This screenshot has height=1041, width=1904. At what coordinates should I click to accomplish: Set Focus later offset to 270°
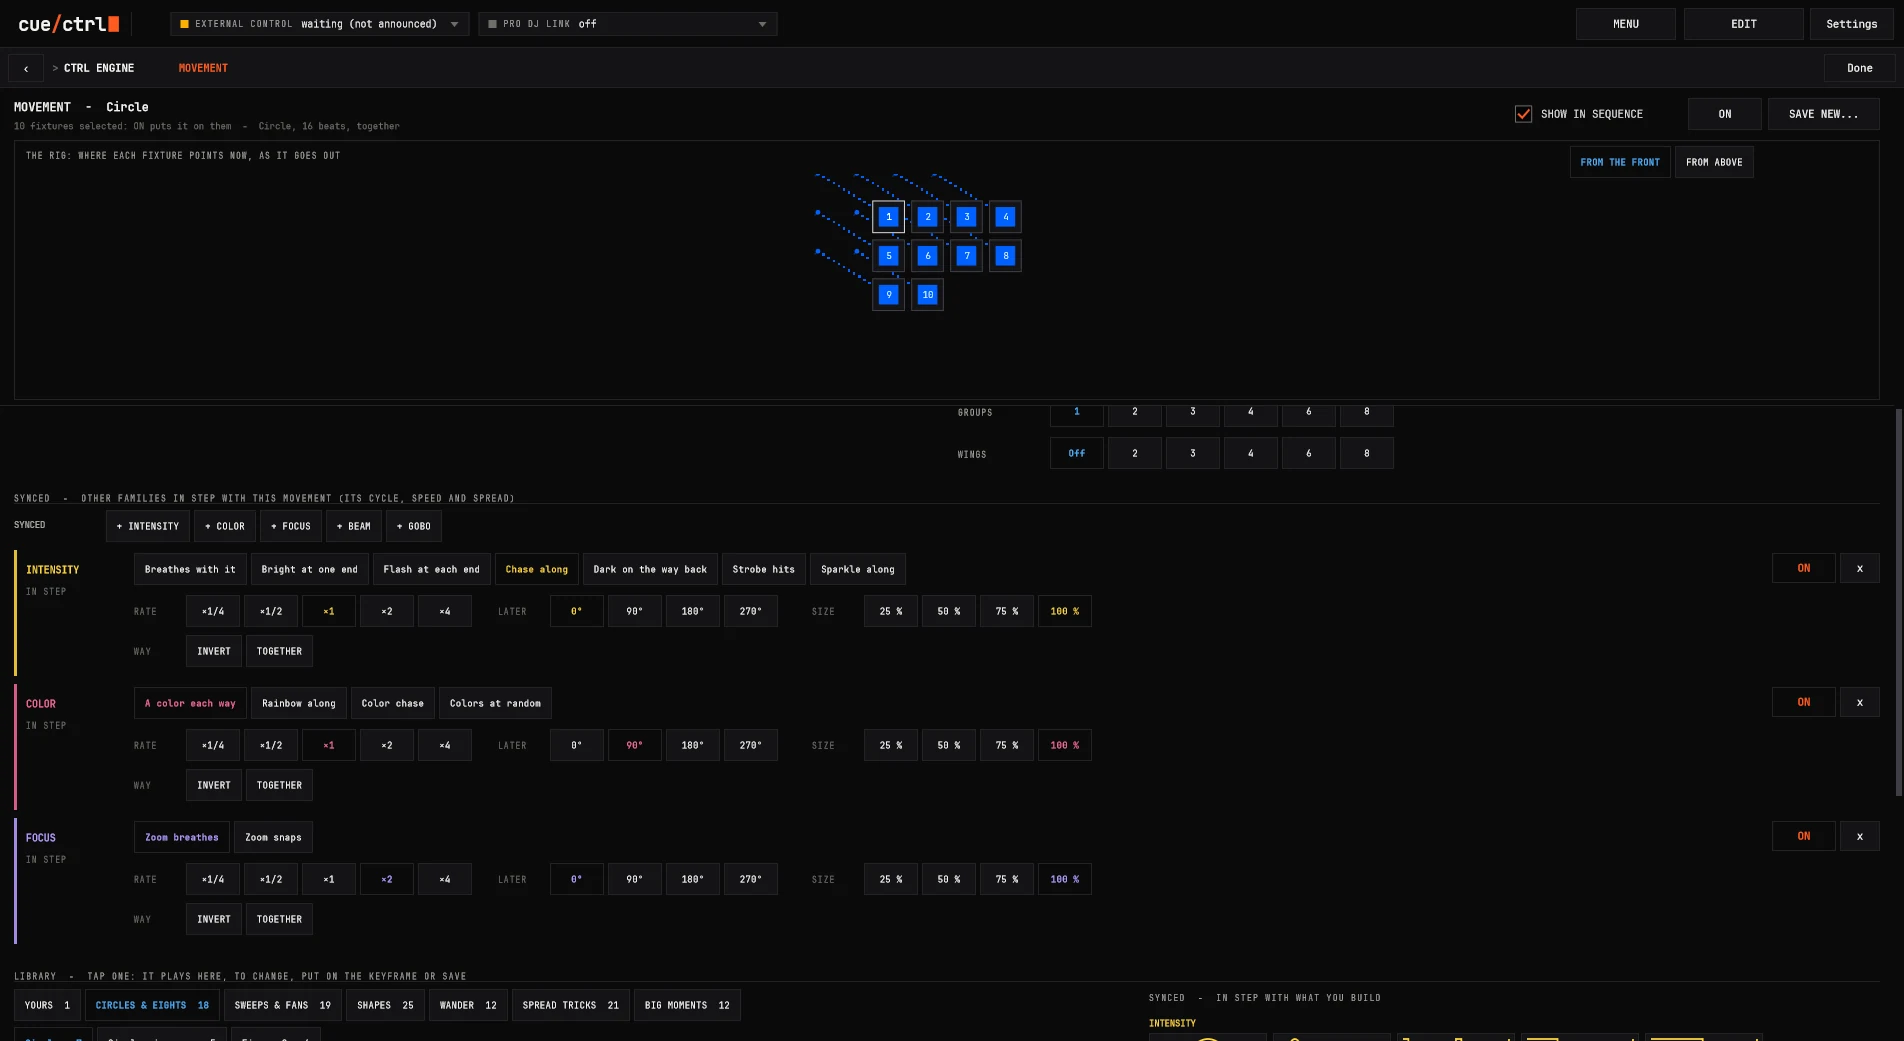coord(750,879)
